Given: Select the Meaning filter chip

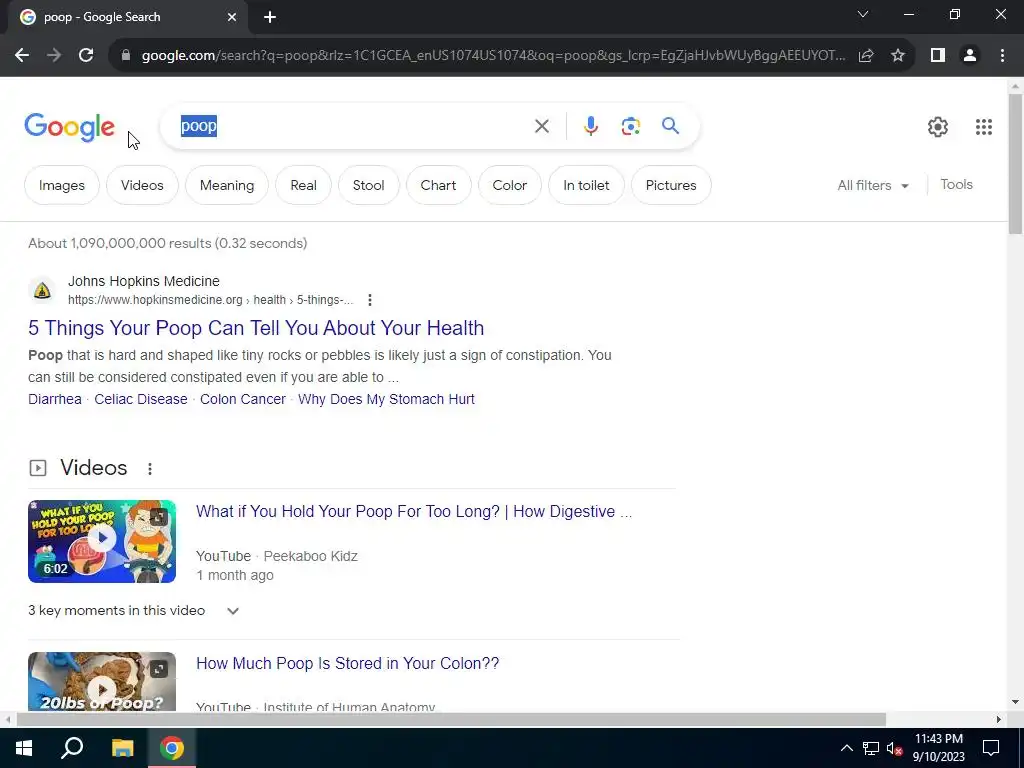Looking at the screenshot, I should pos(227,185).
